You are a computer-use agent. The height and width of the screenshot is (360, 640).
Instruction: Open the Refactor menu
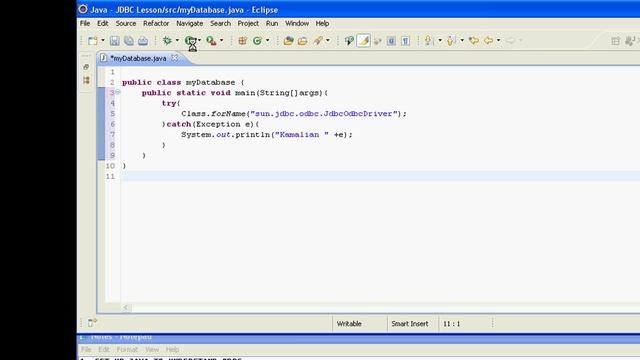(x=156, y=23)
